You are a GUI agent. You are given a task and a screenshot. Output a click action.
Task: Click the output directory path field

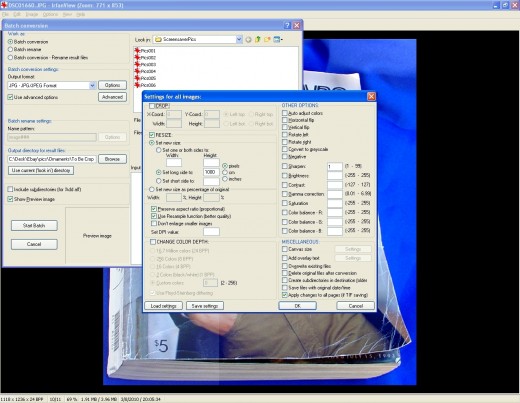[x=52, y=159]
